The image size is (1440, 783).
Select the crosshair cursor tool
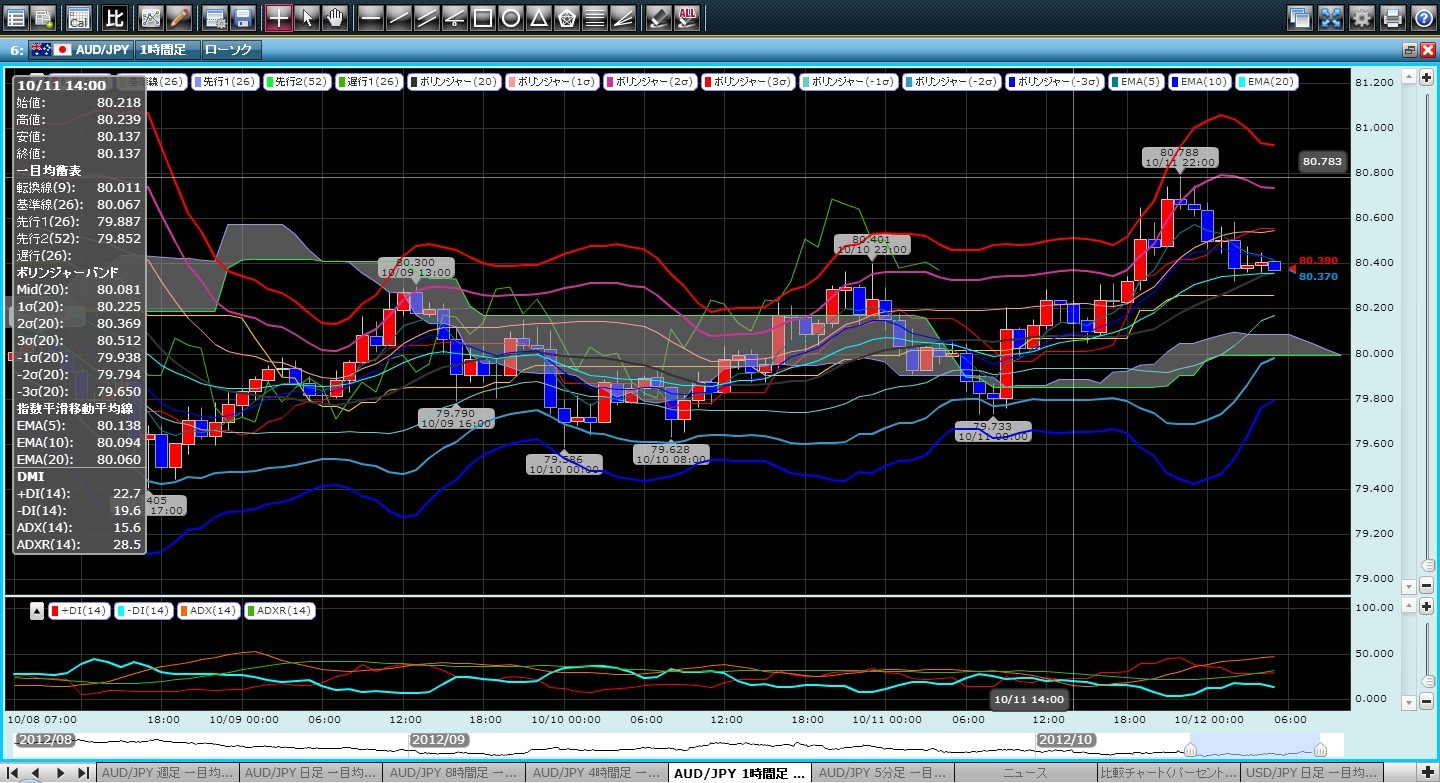(279, 17)
